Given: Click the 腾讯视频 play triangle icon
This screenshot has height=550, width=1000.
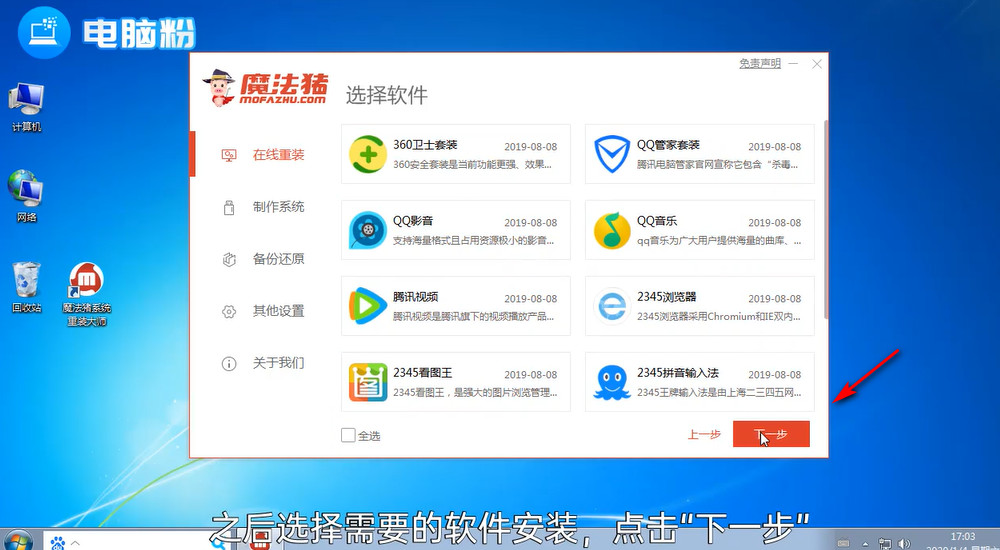Looking at the screenshot, I should point(368,306).
